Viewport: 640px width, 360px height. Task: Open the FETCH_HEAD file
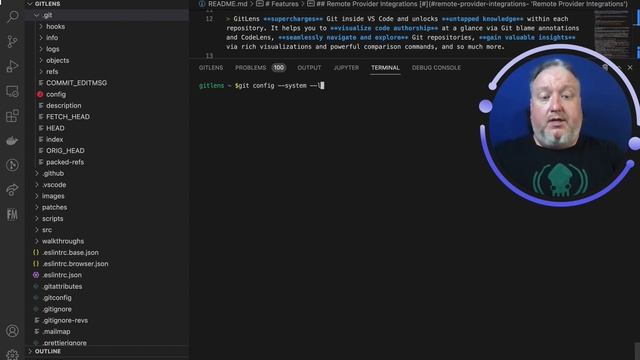pyautogui.click(x=68, y=117)
